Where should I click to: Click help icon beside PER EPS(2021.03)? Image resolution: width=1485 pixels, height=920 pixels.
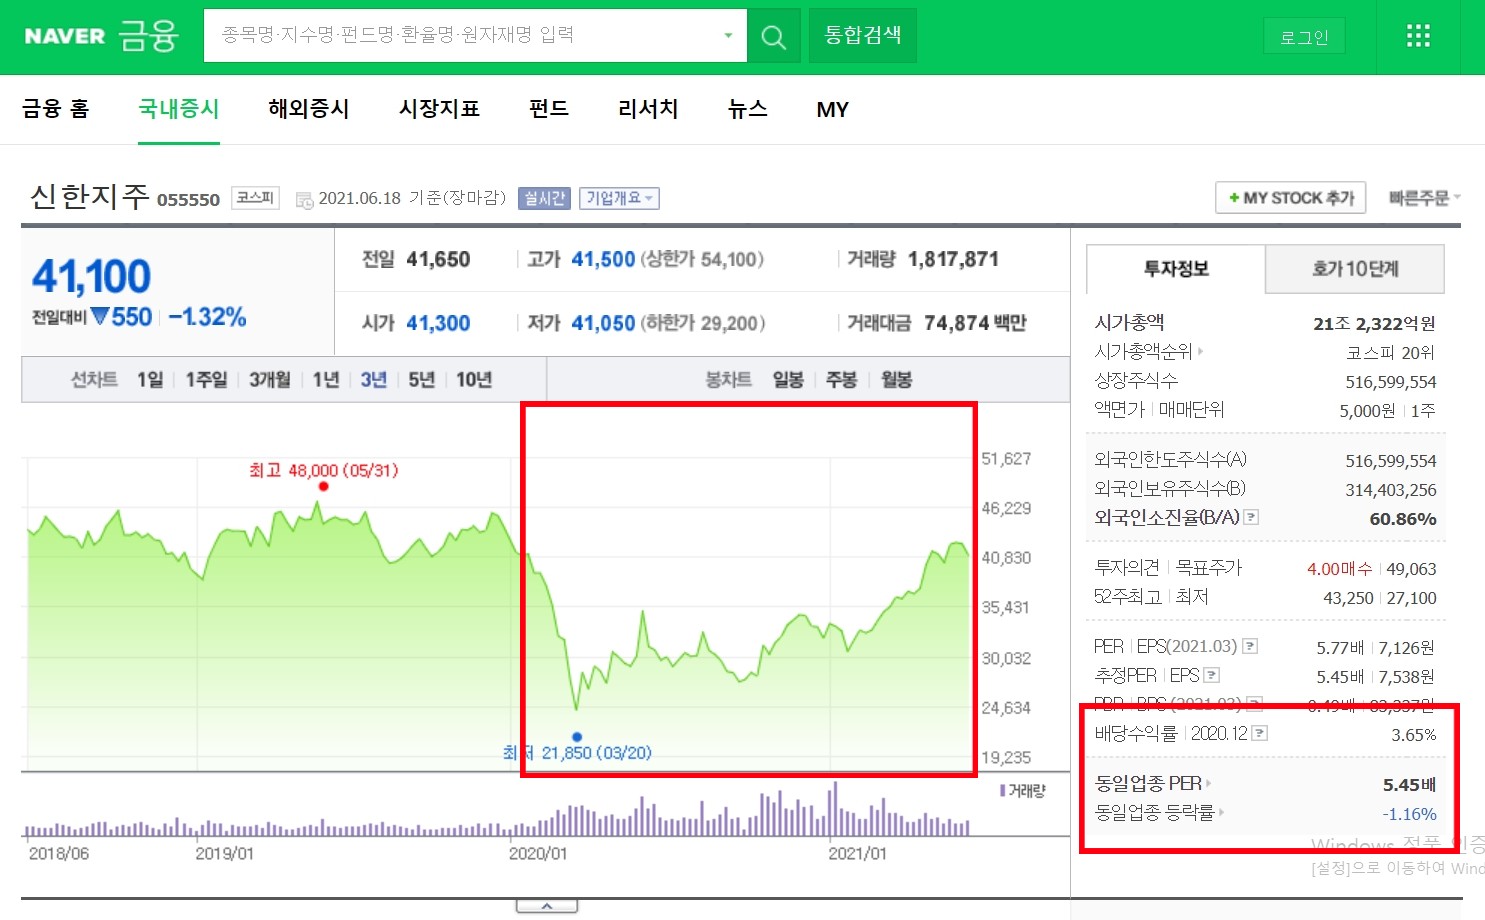pos(1249,645)
